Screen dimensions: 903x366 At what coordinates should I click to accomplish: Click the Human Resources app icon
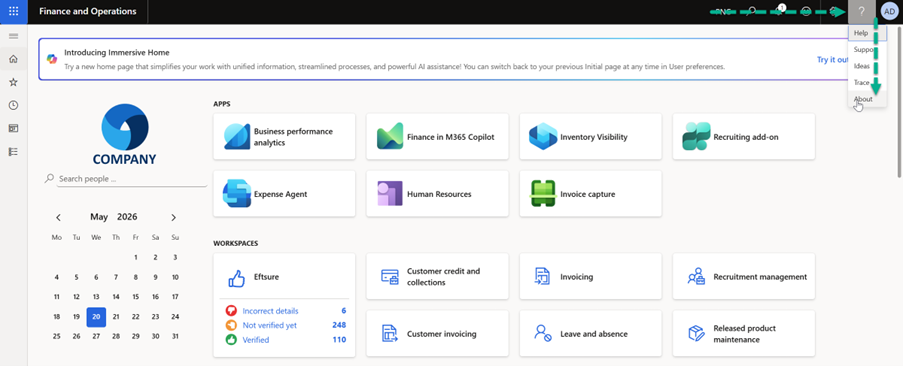[x=390, y=194]
